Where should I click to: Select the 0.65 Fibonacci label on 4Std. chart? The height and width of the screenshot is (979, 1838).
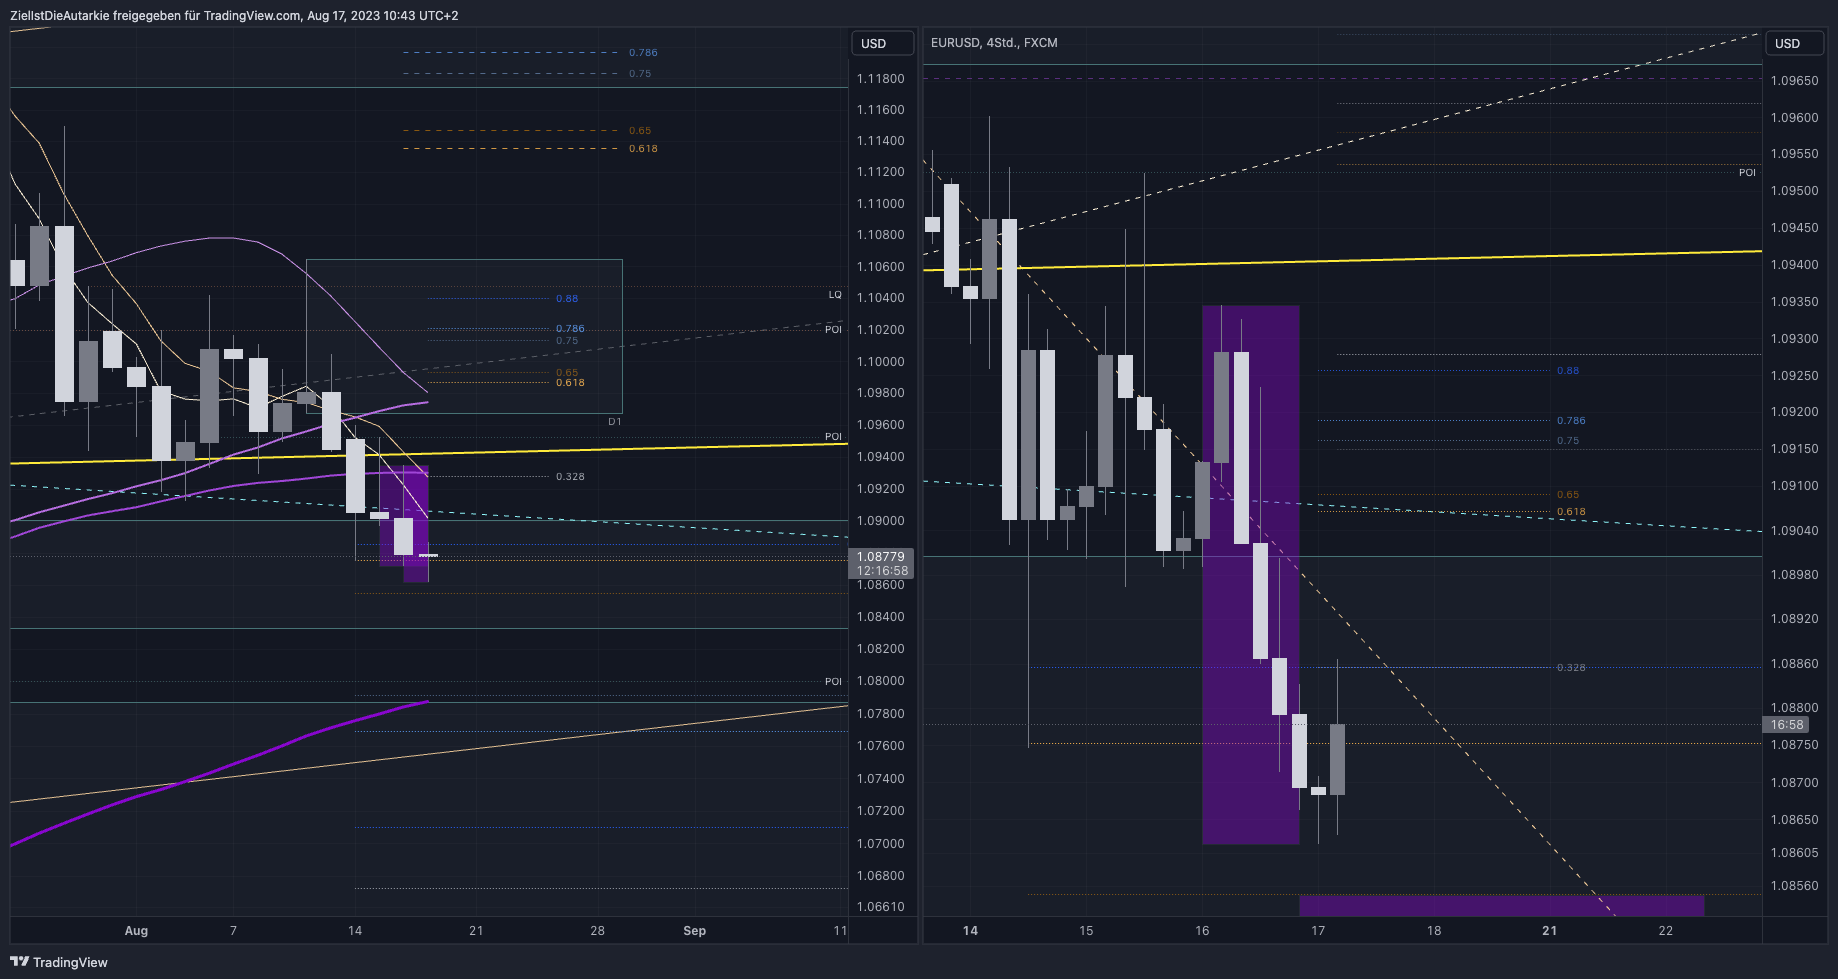[x=1568, y=495]
